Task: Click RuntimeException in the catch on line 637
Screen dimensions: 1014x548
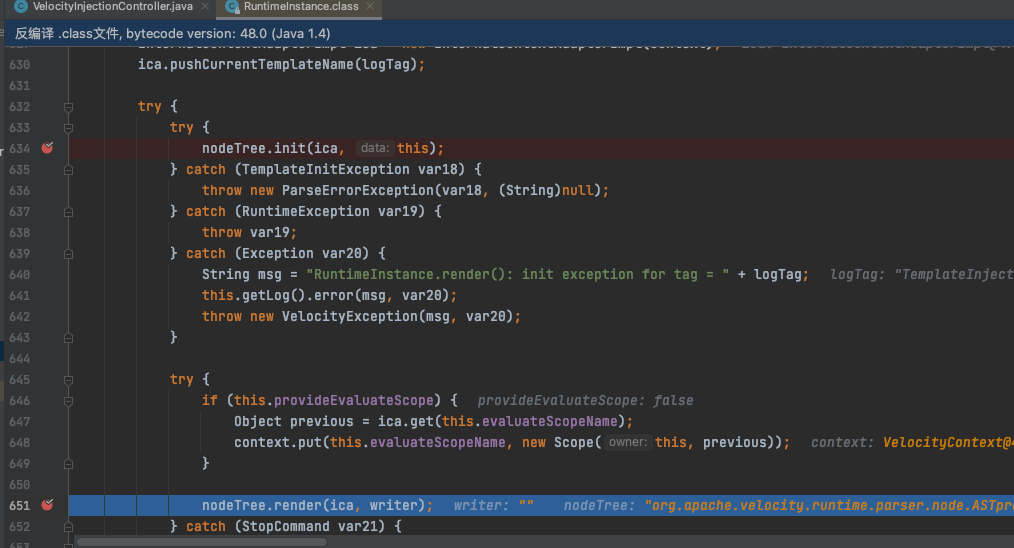Action: tap(305, 212)
